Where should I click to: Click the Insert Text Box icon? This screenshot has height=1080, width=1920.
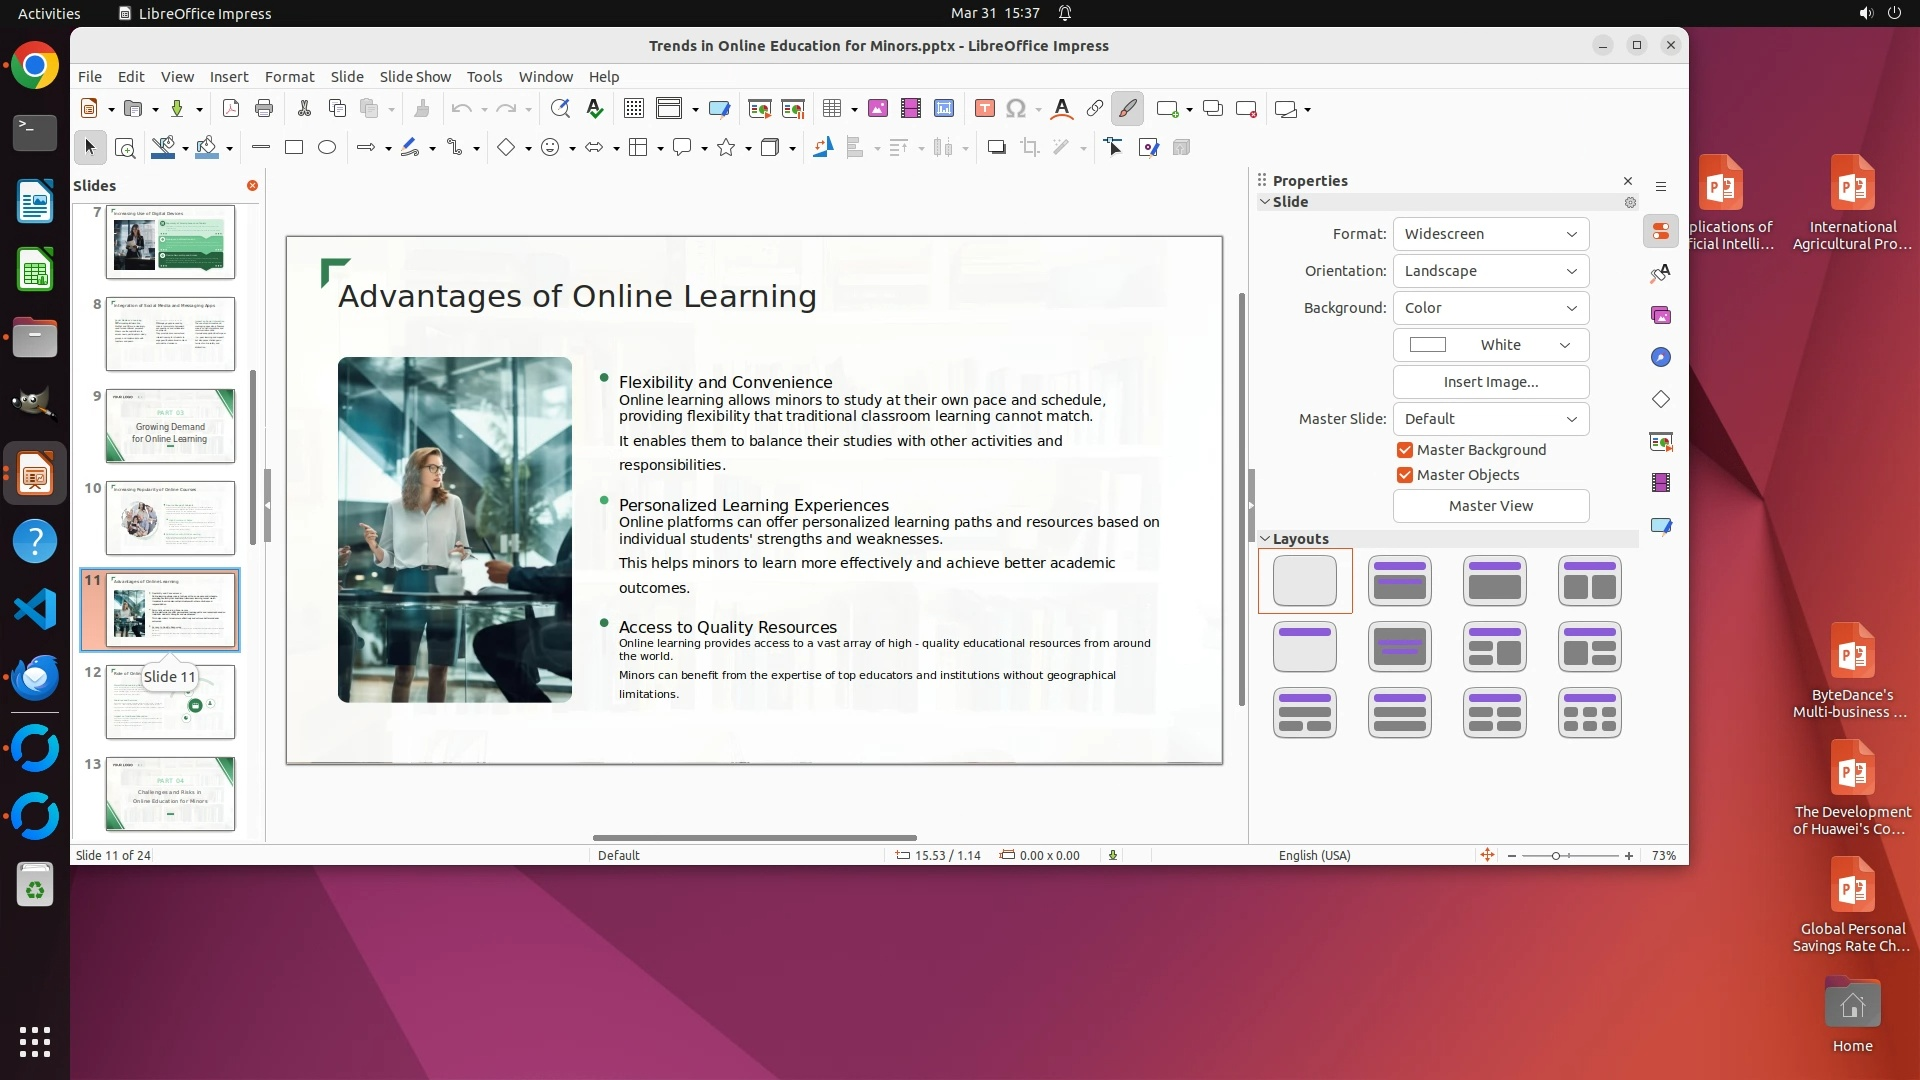(x=984, y=109)
